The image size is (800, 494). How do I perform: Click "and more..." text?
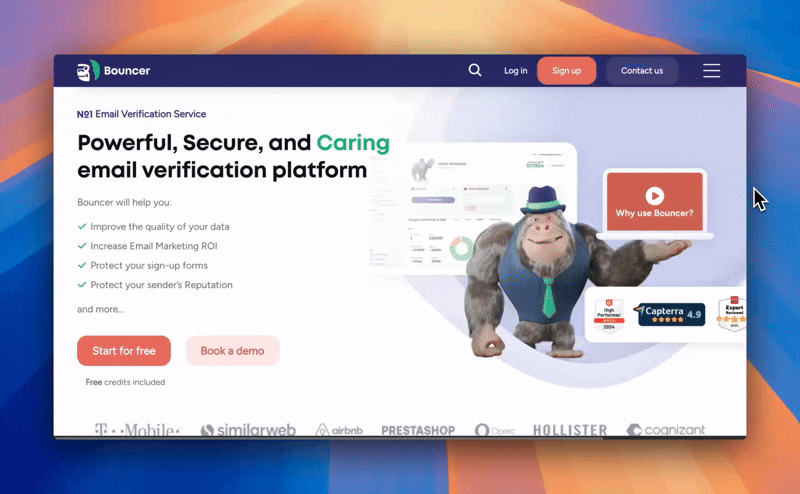coord(101,309)
